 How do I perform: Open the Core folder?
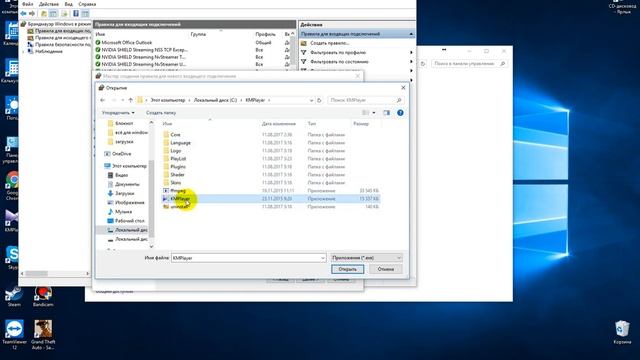pyautogui.click(x=175, y=135)
